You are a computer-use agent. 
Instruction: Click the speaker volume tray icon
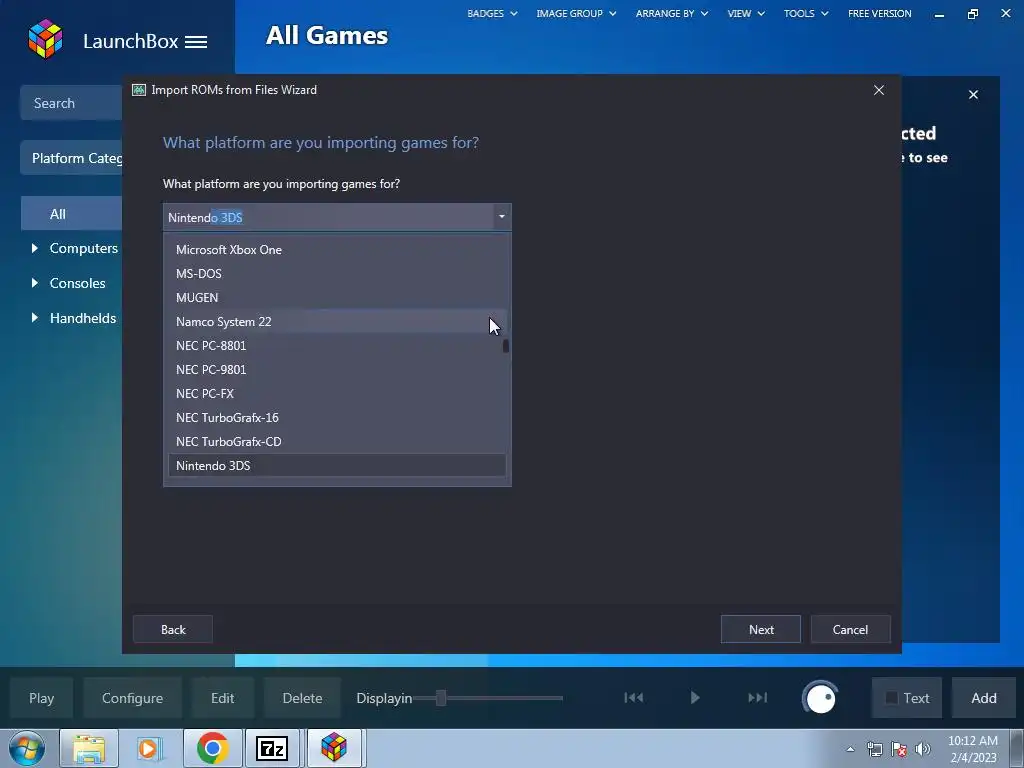coord(923,749)
